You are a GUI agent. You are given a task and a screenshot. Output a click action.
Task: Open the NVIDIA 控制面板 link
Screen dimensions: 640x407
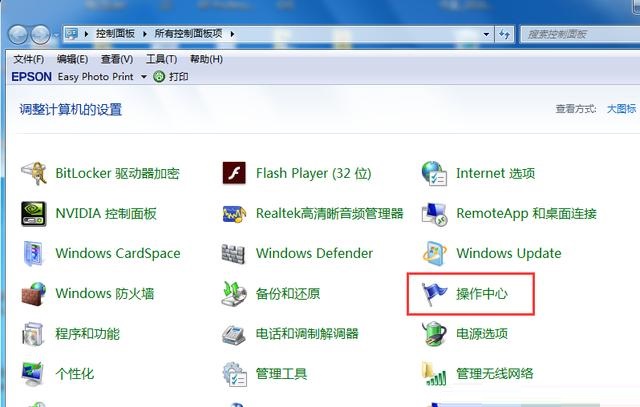click(106, 214)
